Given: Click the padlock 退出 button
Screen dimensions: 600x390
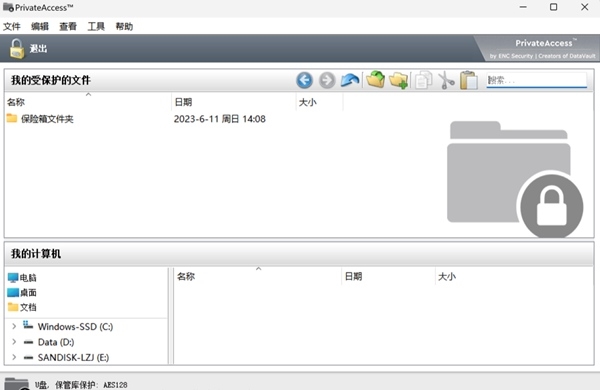Looking at the screenshot, I should pyautogui.click(x=28, y=49).
